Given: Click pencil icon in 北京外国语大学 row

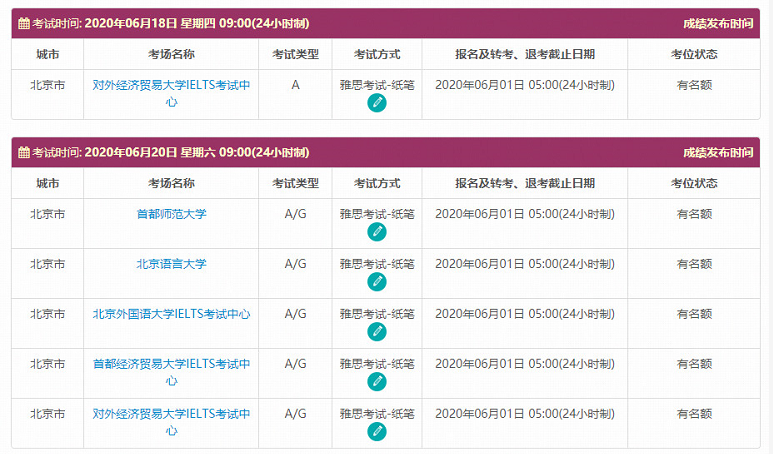Looking at the screenshot, I should coord(377,331).
